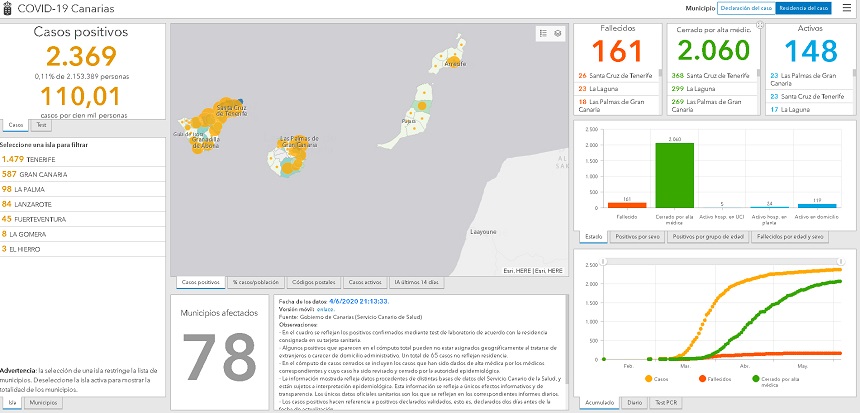Image resolution: width=860 pixels, height=413 pixels.
Task: Filter by Tenerife island
Action: [x=28, y=159]
